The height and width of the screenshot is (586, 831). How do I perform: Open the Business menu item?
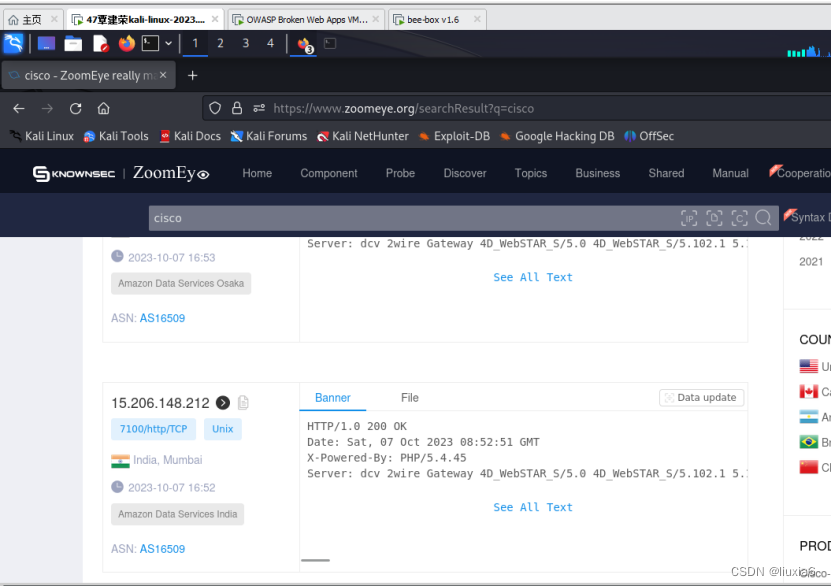[x=597, y=173]
